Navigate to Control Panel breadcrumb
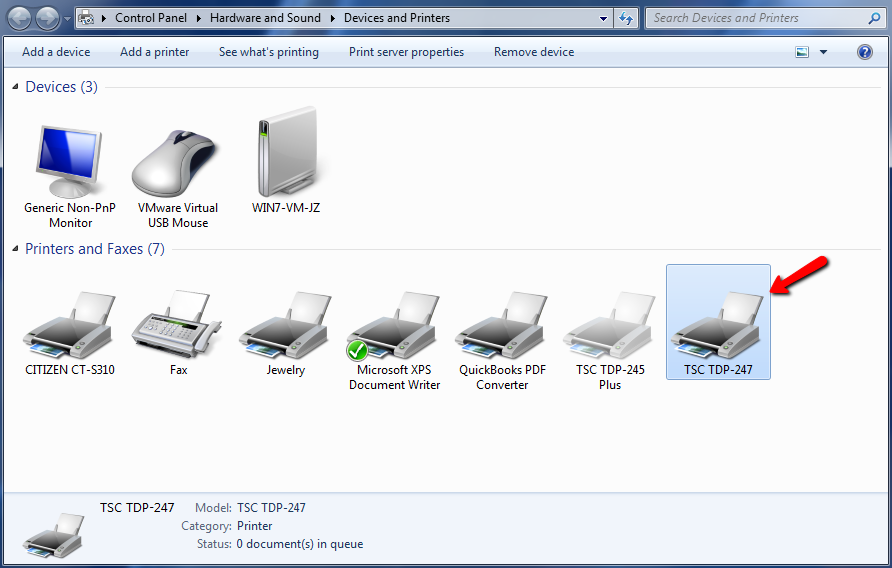The image size is (892, 568). 151,18
